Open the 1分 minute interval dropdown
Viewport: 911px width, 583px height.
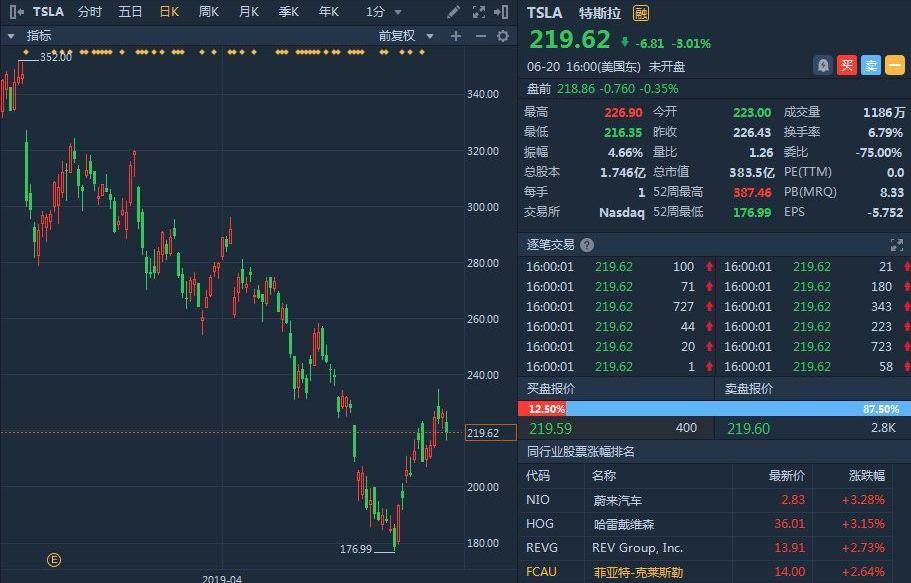click(383, 12)
